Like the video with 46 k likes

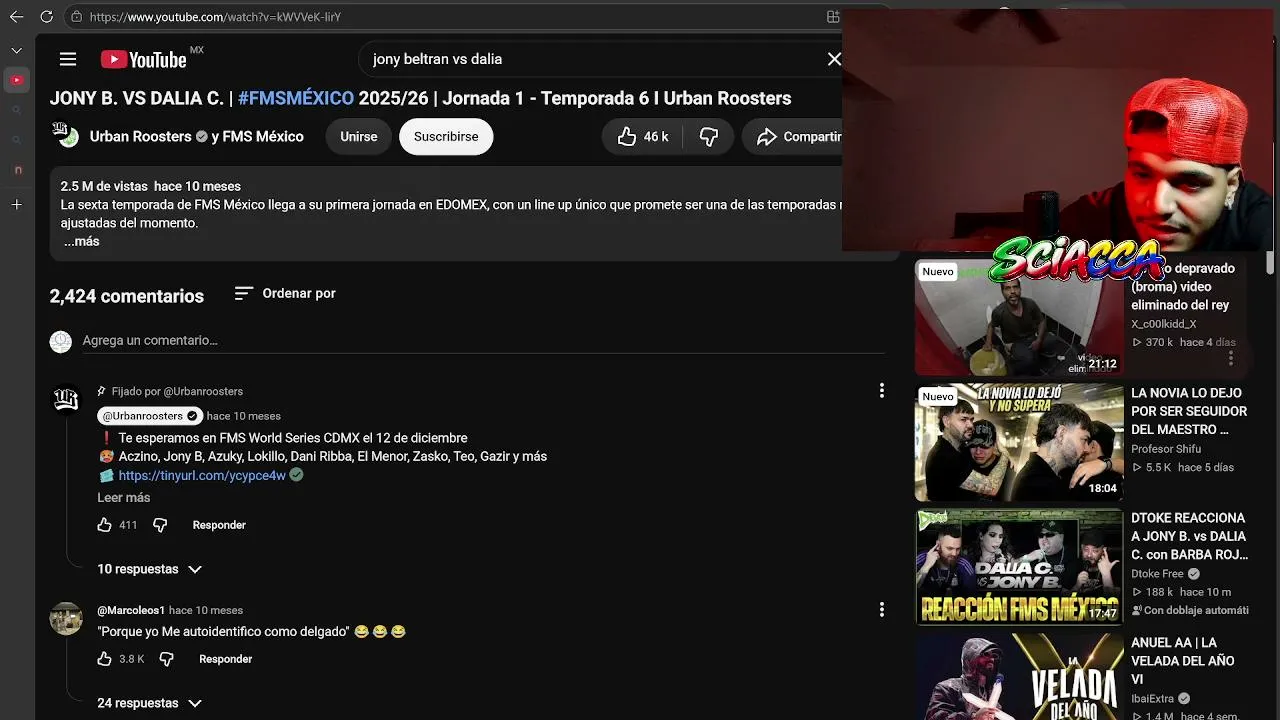point(643,137)
